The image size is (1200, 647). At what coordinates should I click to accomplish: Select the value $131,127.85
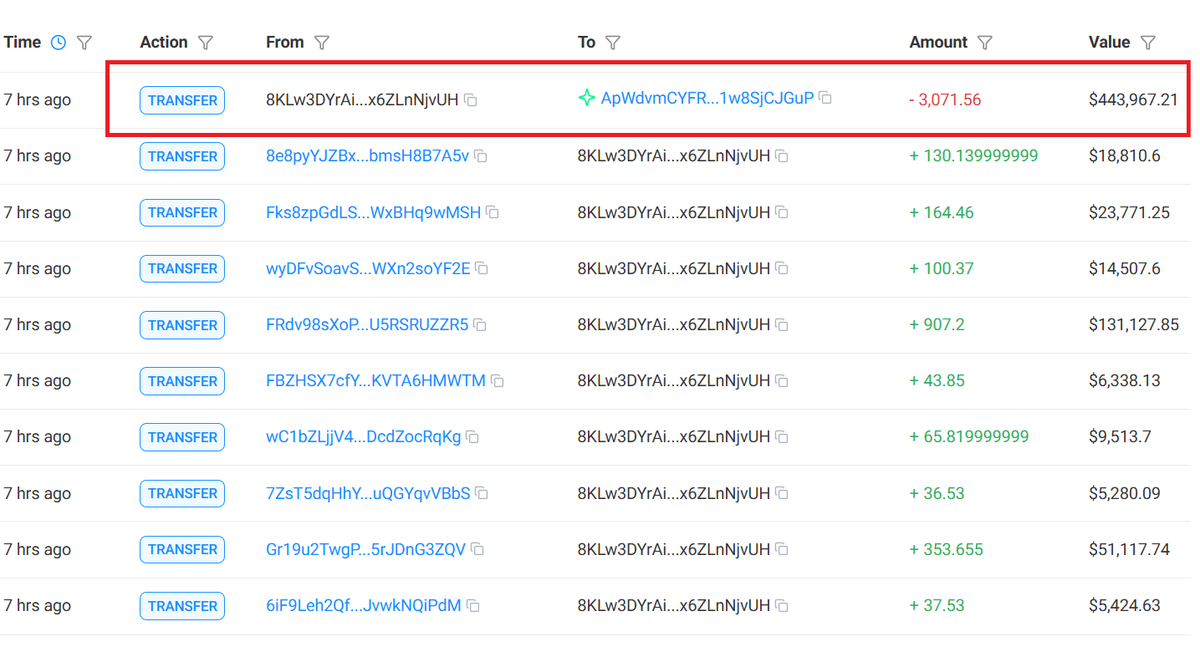[1133, 325]
